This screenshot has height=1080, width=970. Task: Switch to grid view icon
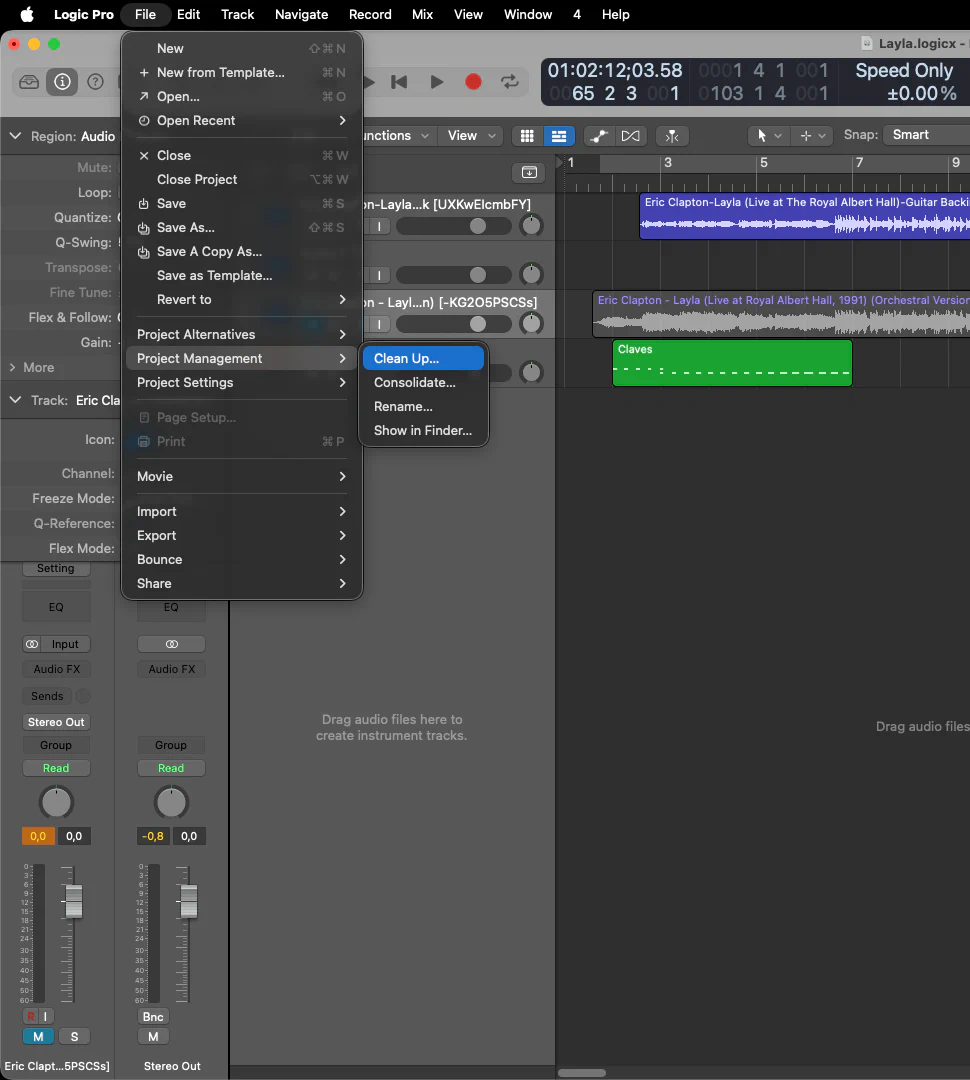527,136
